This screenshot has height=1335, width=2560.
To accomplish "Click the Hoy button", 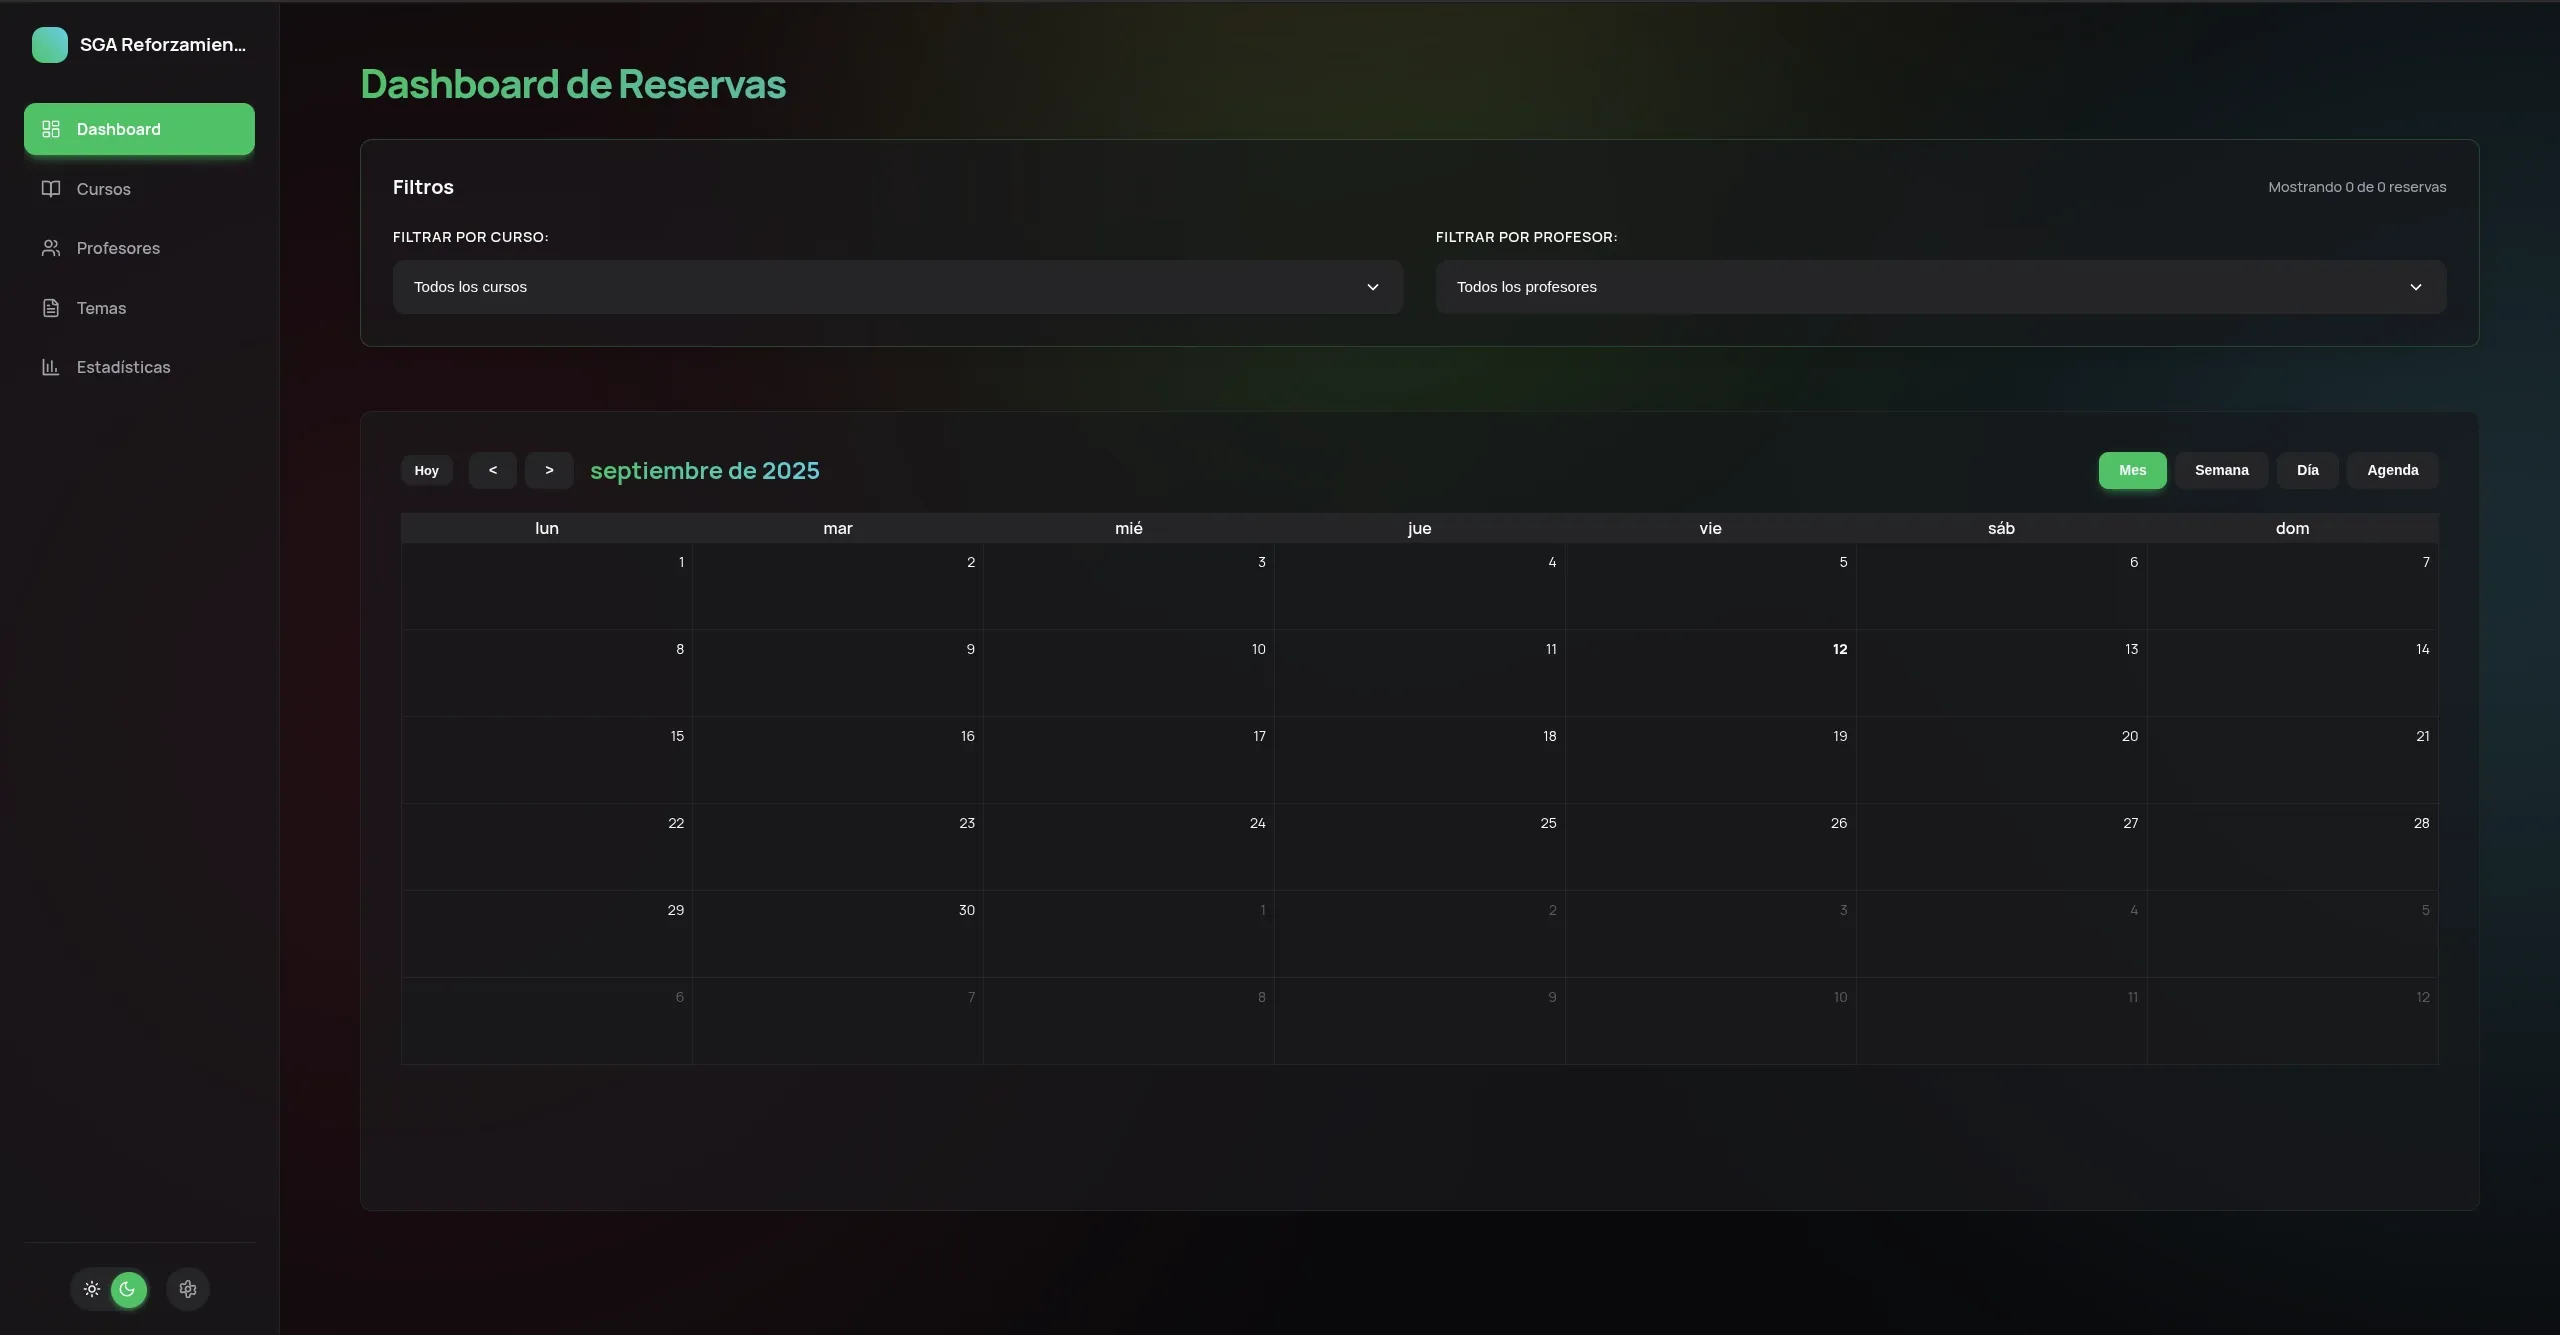I will pos(427,470).
